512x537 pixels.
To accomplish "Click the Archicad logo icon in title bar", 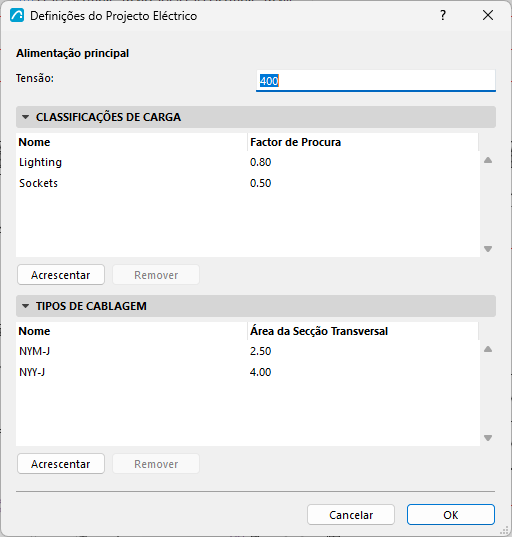I will 17,16.
